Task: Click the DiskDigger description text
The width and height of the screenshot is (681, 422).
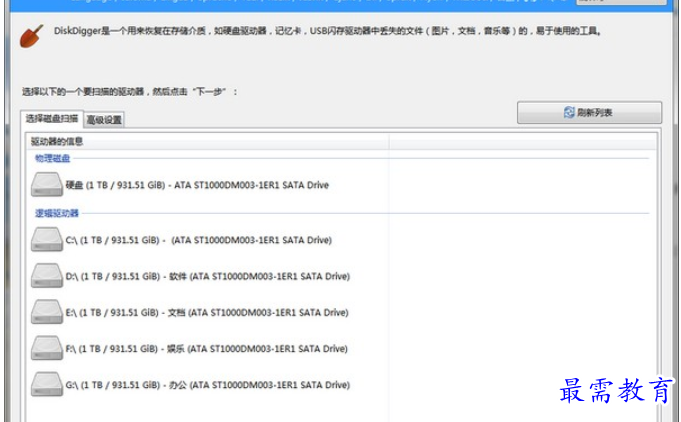Action: [x=327, y=31]
